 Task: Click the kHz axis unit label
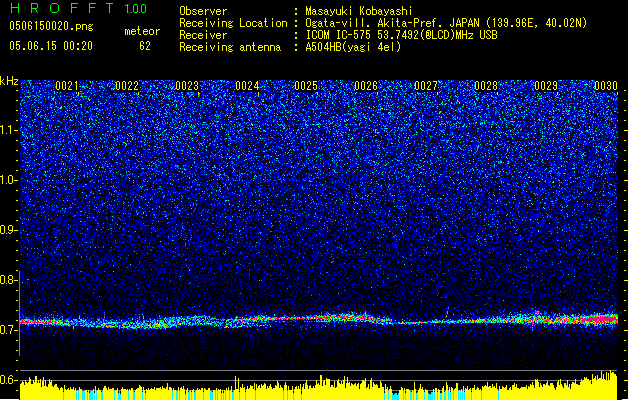pos(9,81)
